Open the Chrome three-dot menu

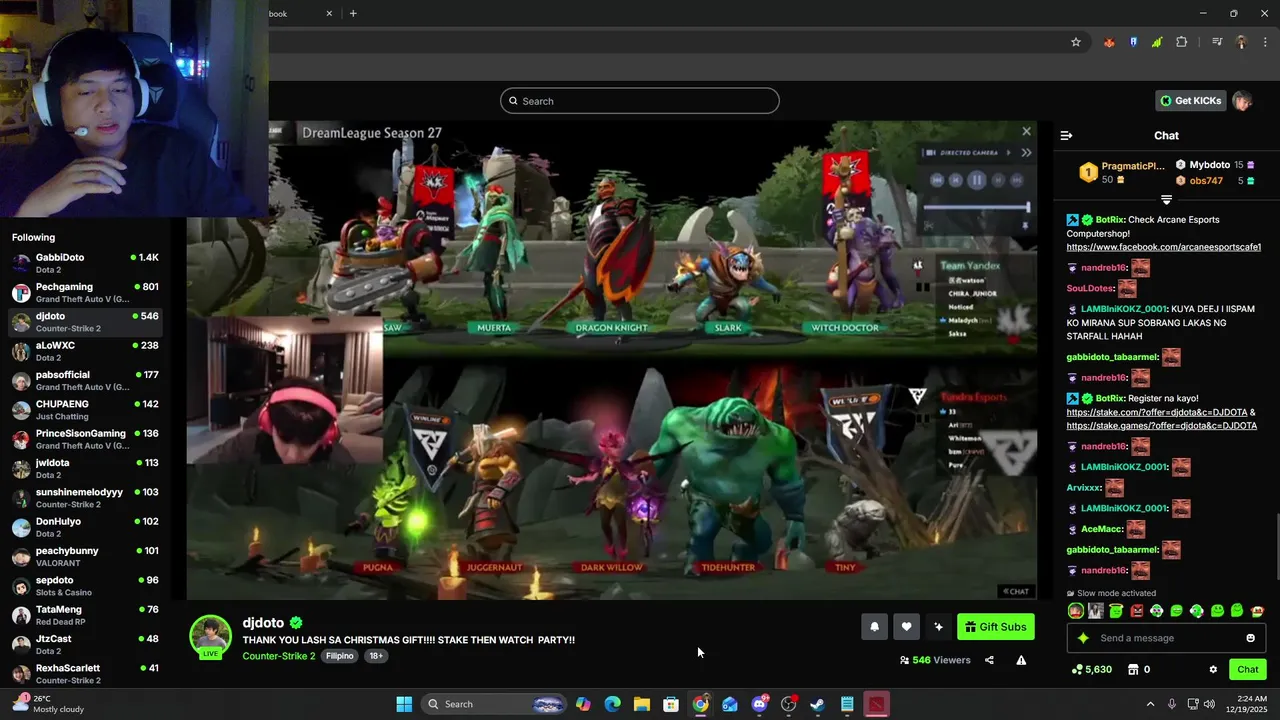1265,42
